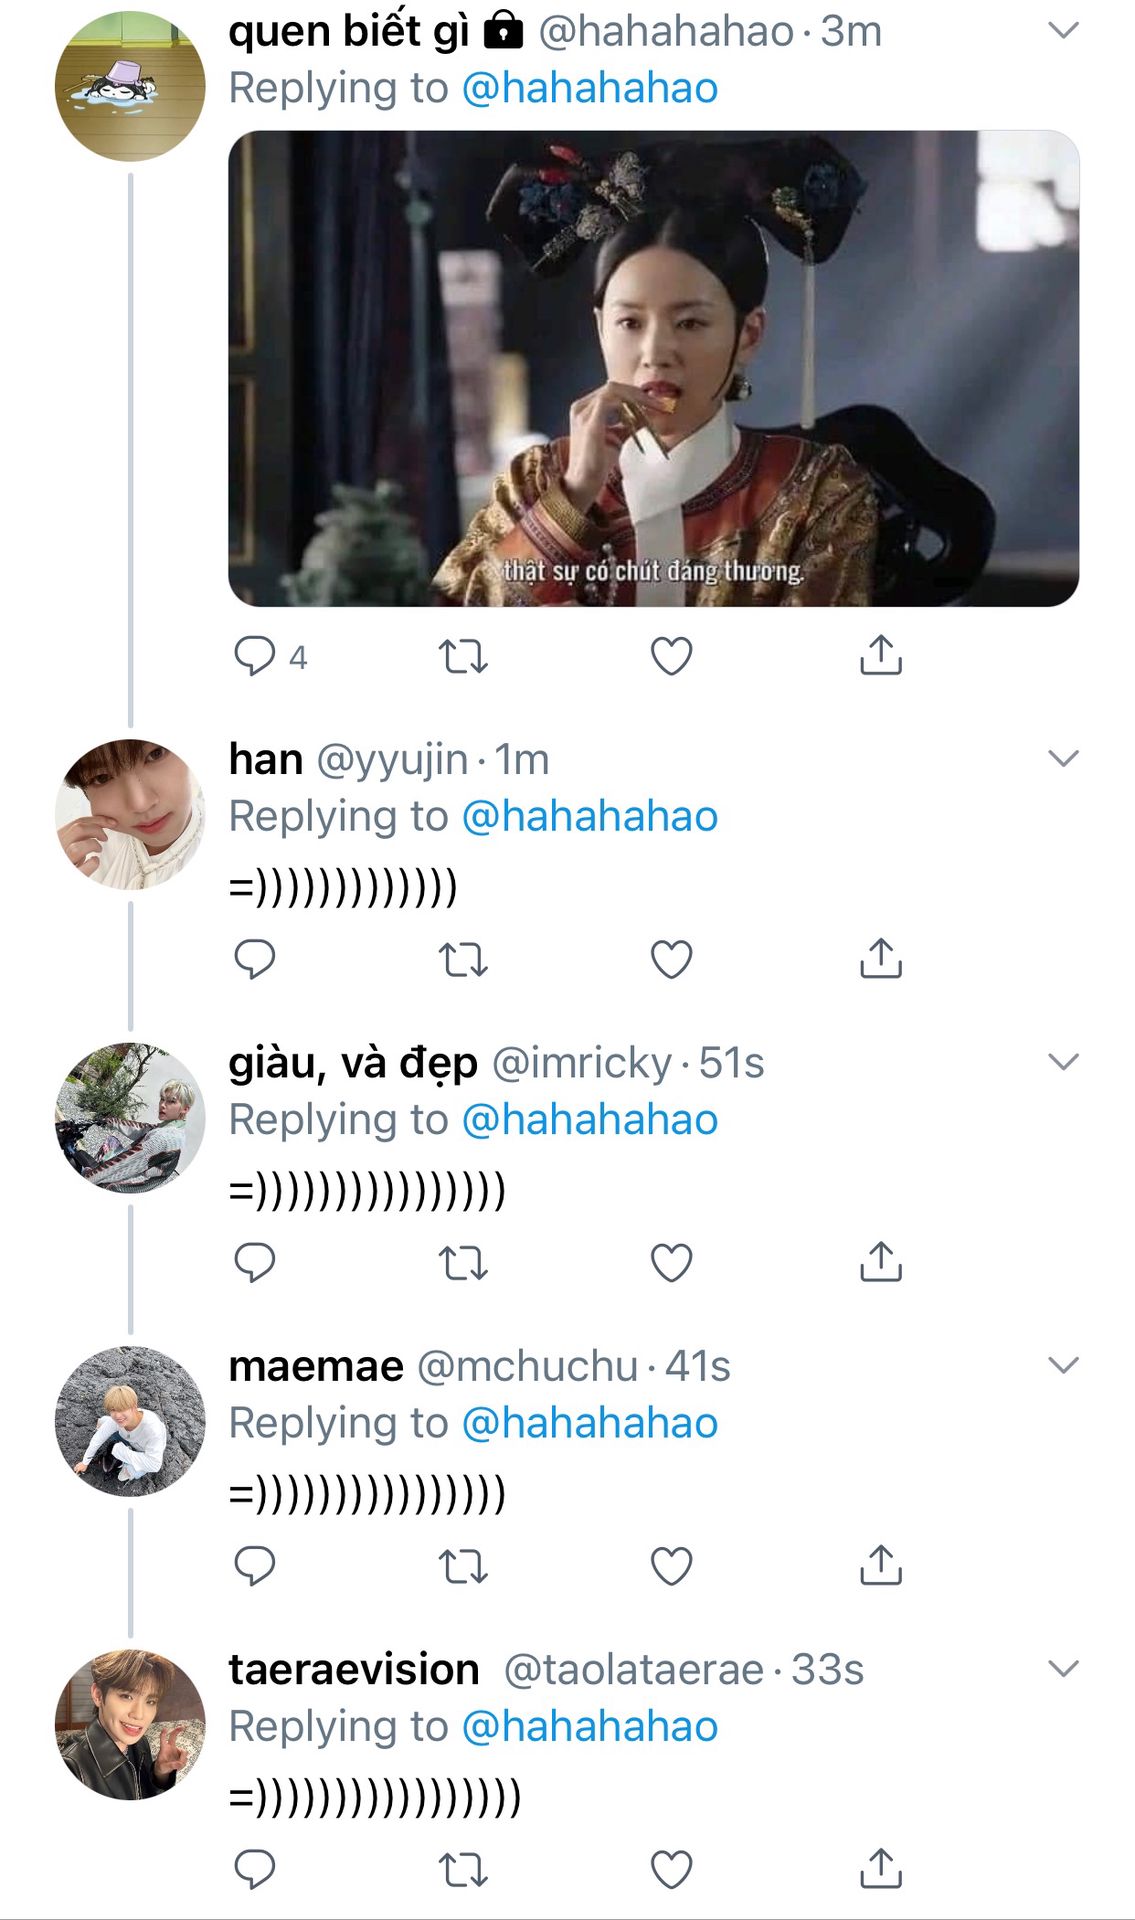Open the palace drama image in tweet
The height and width of the screenshot is (1920, 1135).
pyautogui.click(x=653, y=368)
